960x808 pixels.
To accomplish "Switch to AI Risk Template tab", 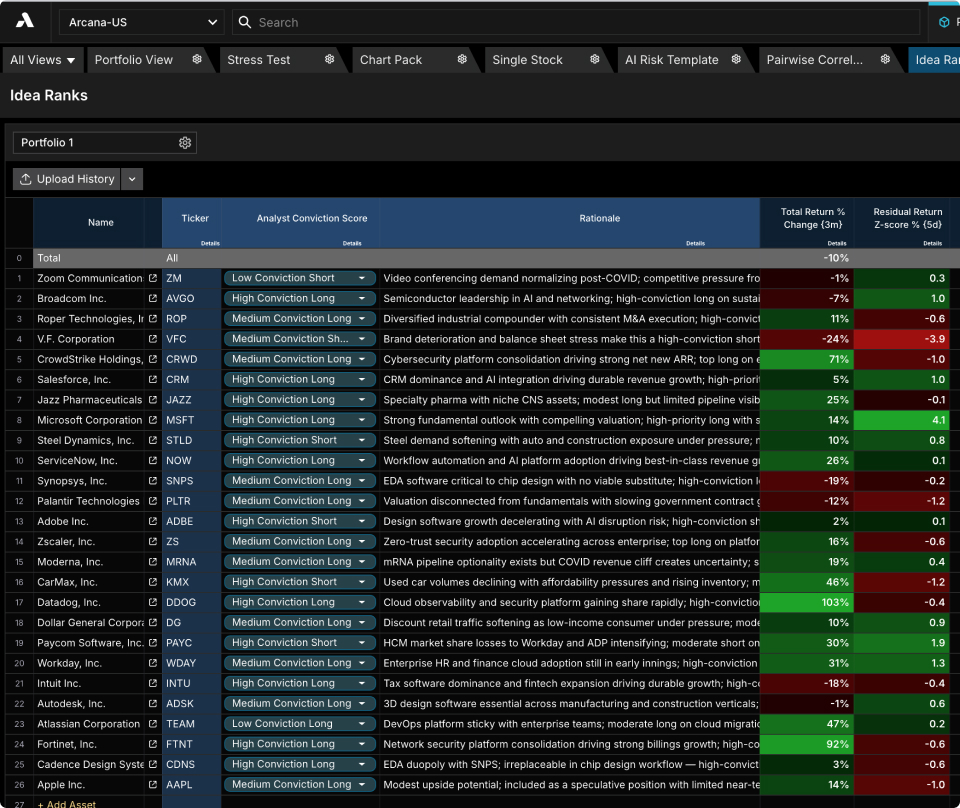I will click(672, 60).
